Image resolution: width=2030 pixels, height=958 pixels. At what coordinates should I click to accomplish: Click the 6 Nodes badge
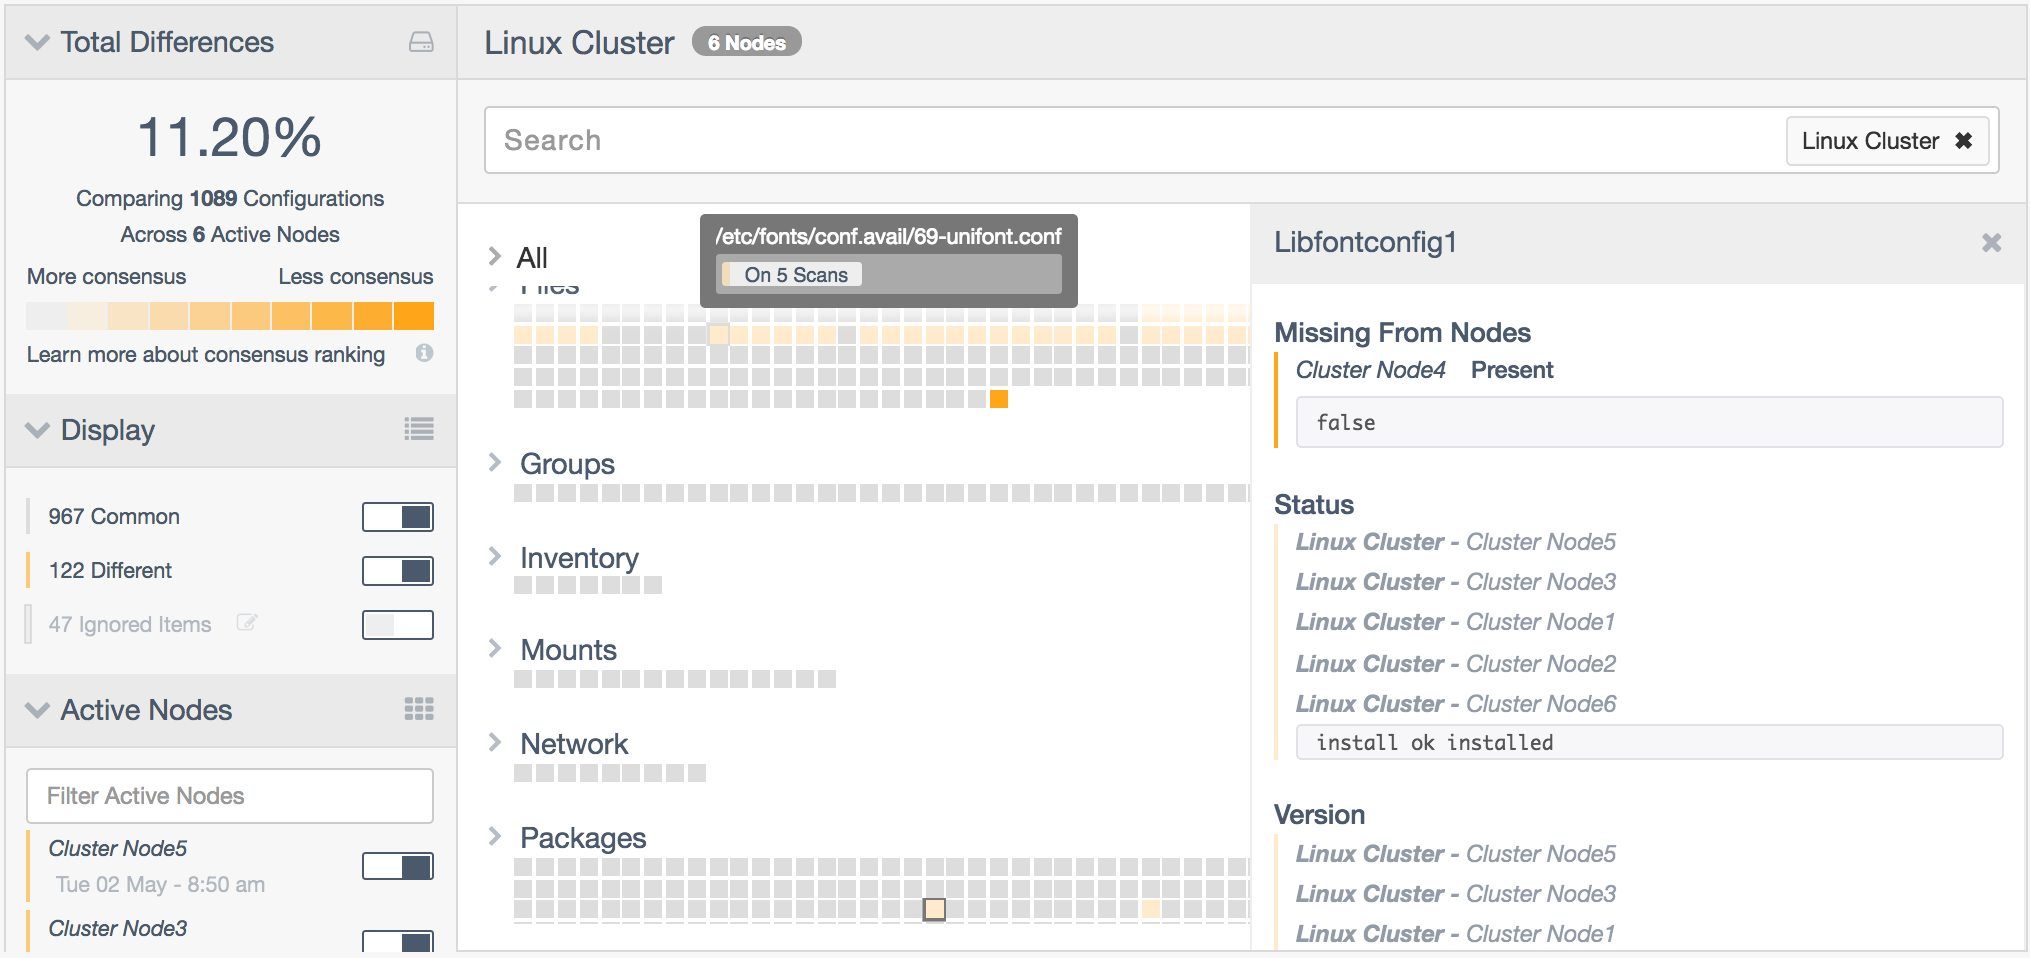747,42
